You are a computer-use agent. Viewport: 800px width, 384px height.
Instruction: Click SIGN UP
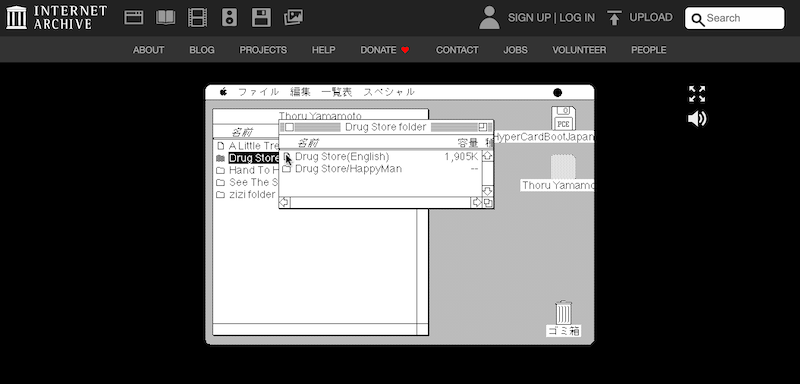[x=529, y=18]
